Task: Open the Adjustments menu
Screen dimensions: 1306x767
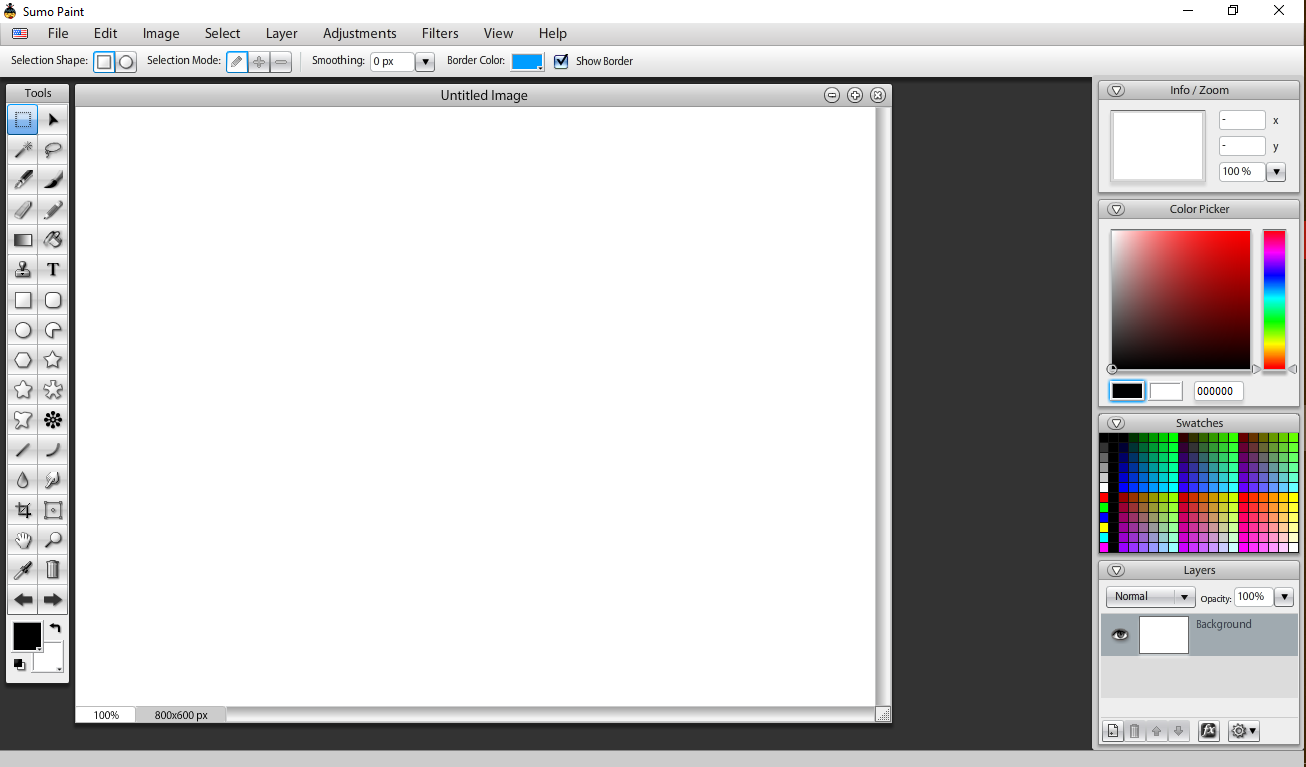Action: coord(359,33)
